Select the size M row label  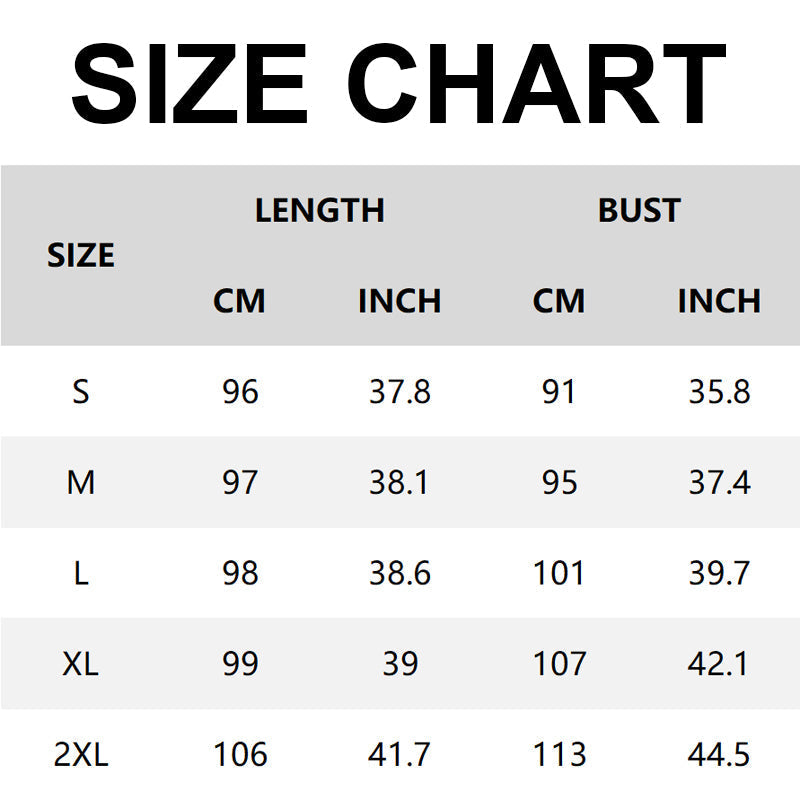tap(81, 483)
